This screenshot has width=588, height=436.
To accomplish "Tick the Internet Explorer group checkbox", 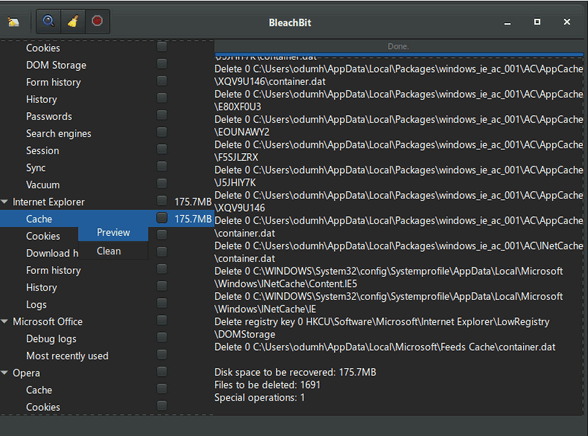I will click(x=162, y=201).
